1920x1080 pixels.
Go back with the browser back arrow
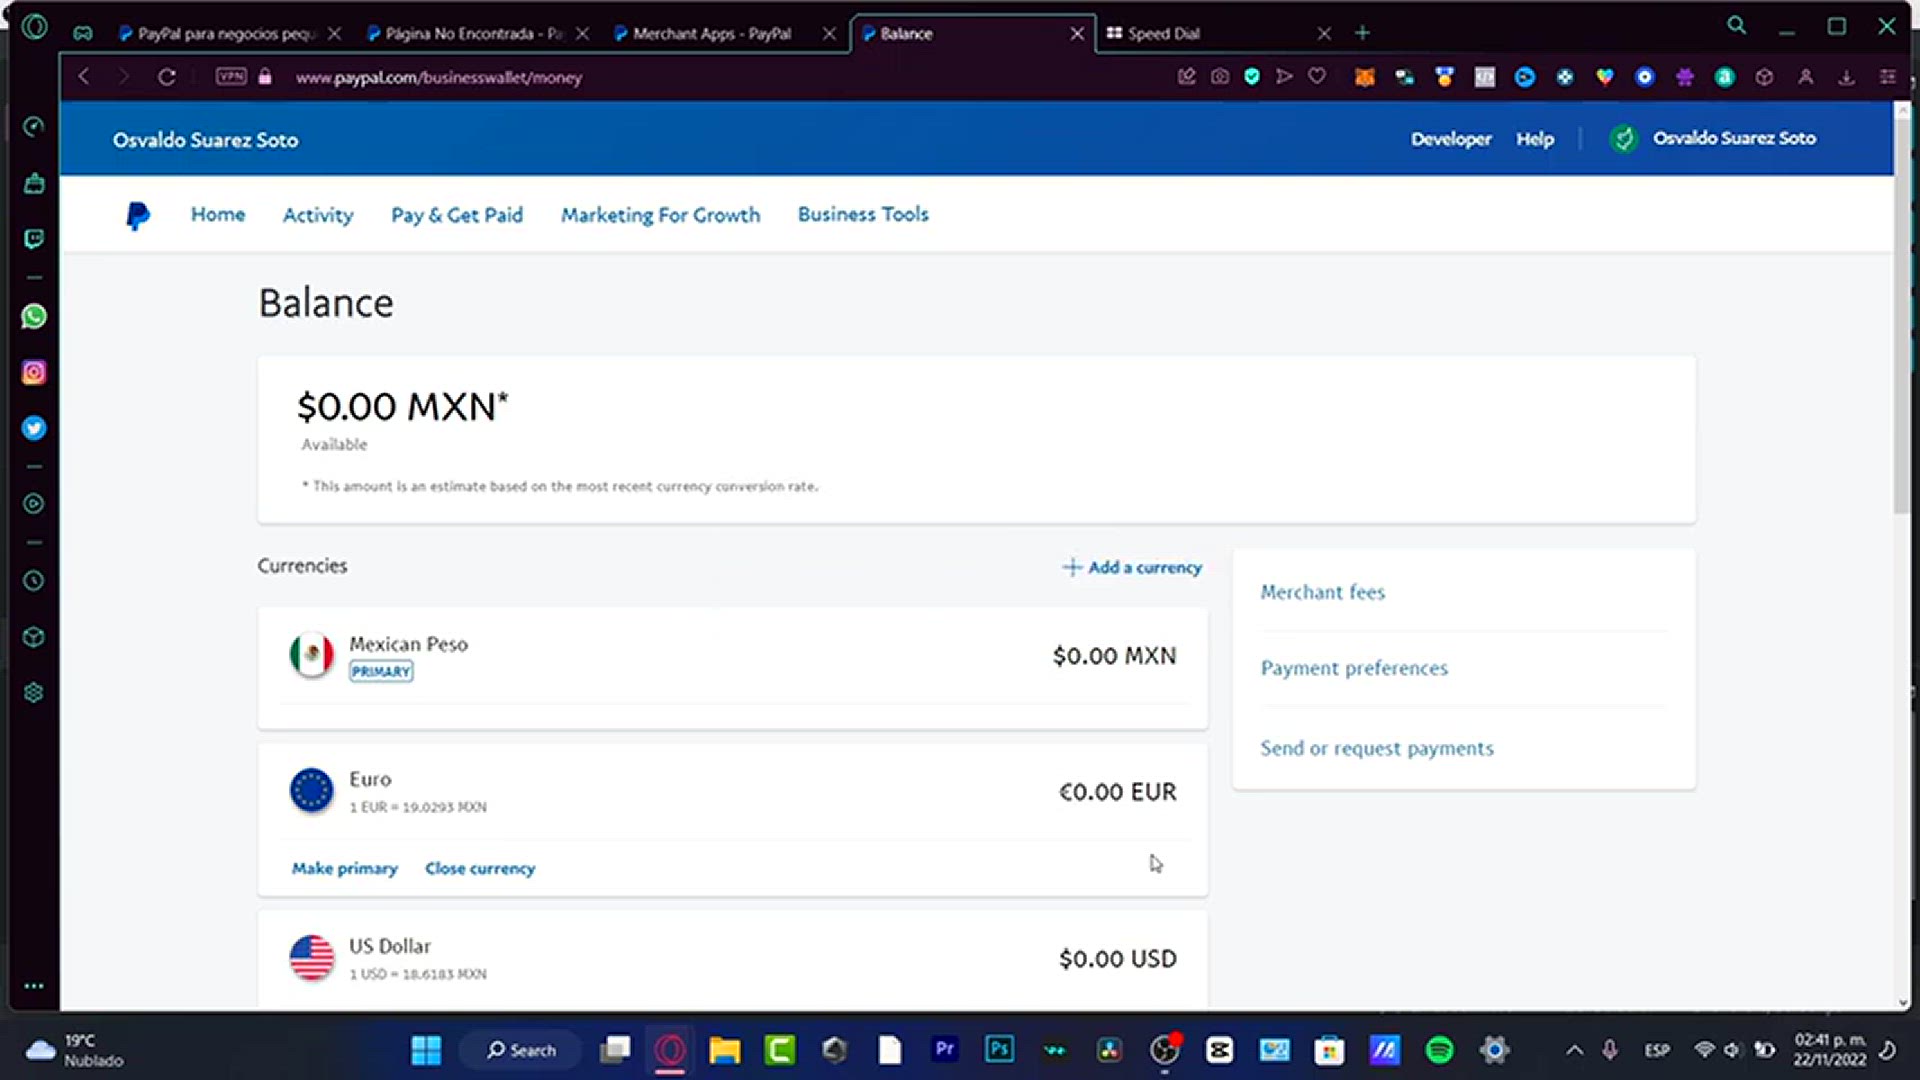[84, 77]
